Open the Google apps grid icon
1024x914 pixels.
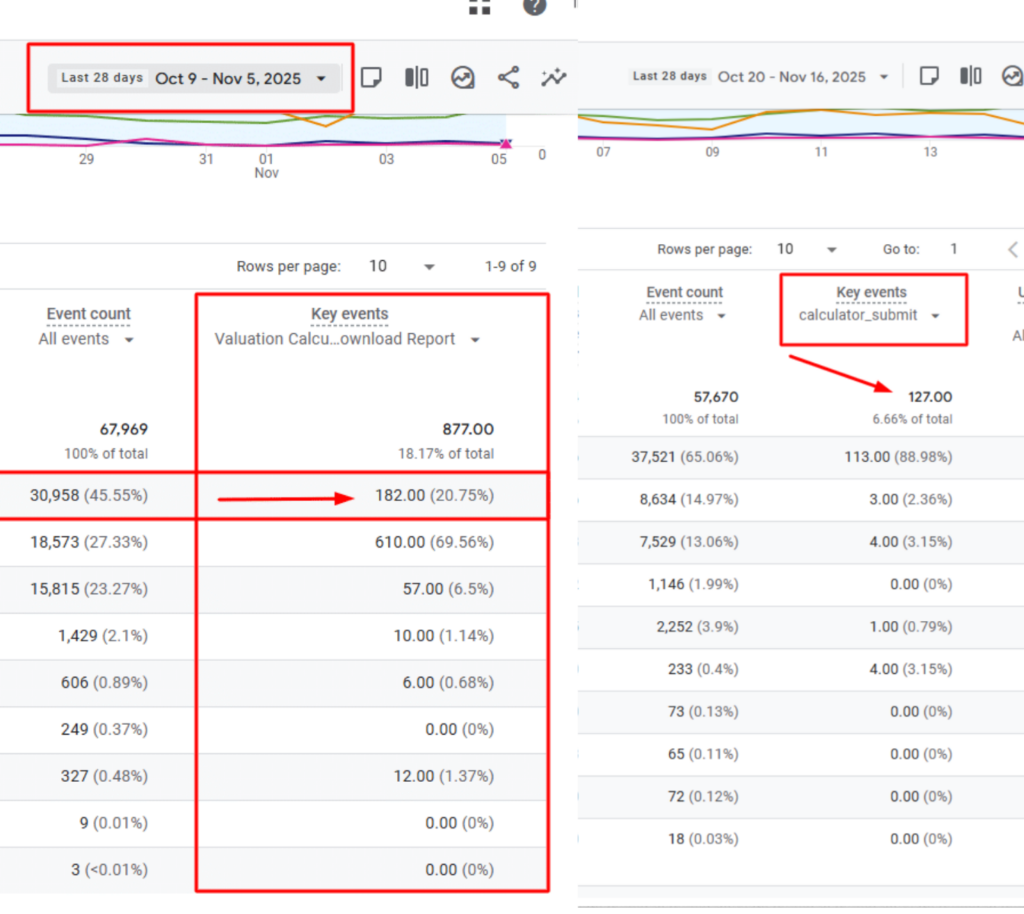[x=480, y=7]
